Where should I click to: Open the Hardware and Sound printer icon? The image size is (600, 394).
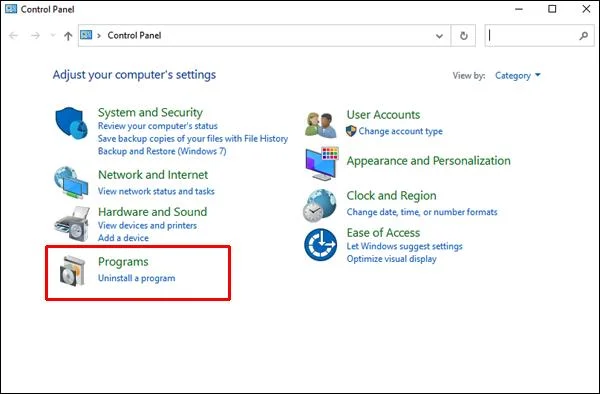pyautogui.click(x=72, y=224)
